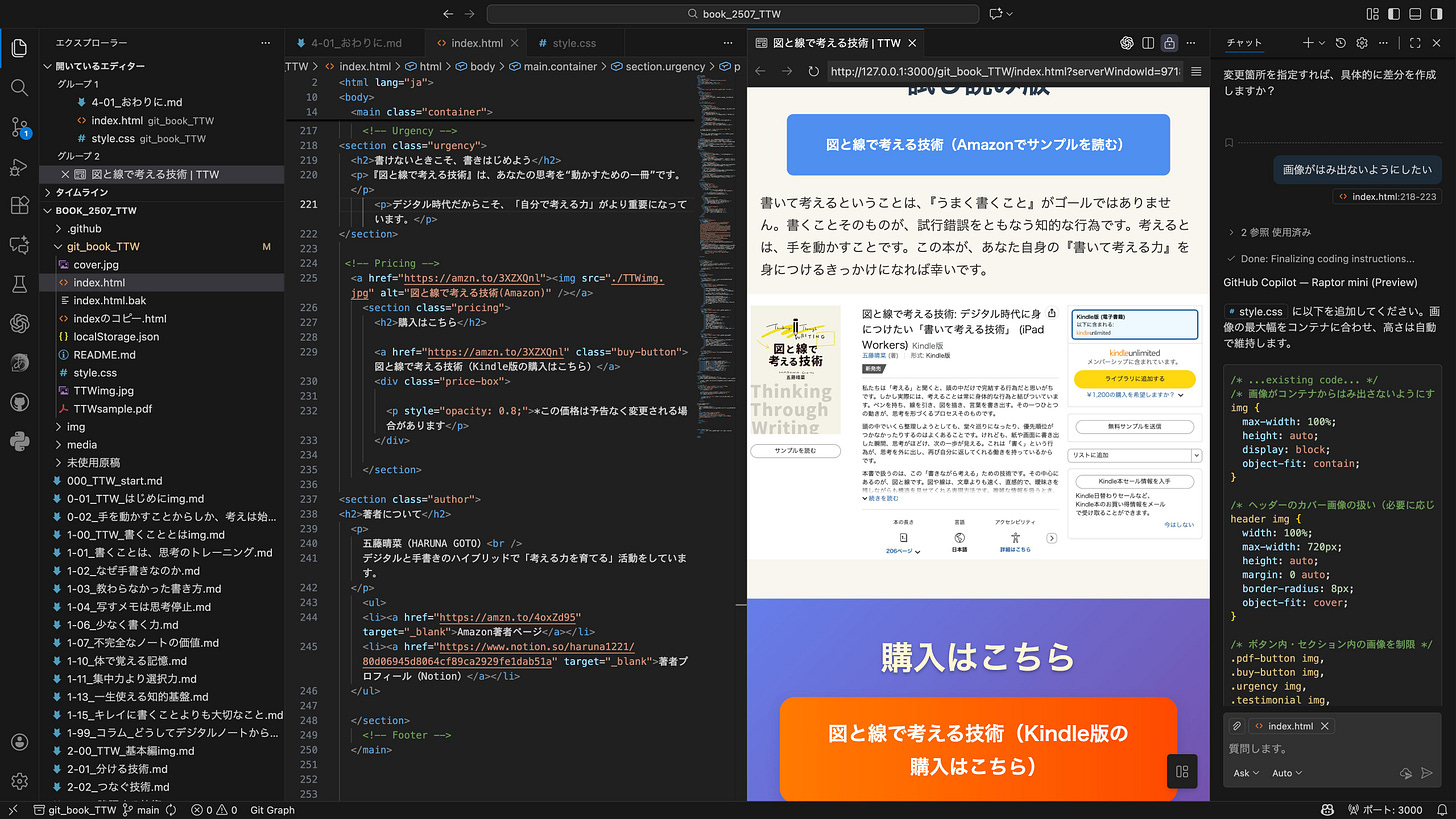Reload the browser preview page
Viewport: 1456px width, 819px height.
coord(813,72)
